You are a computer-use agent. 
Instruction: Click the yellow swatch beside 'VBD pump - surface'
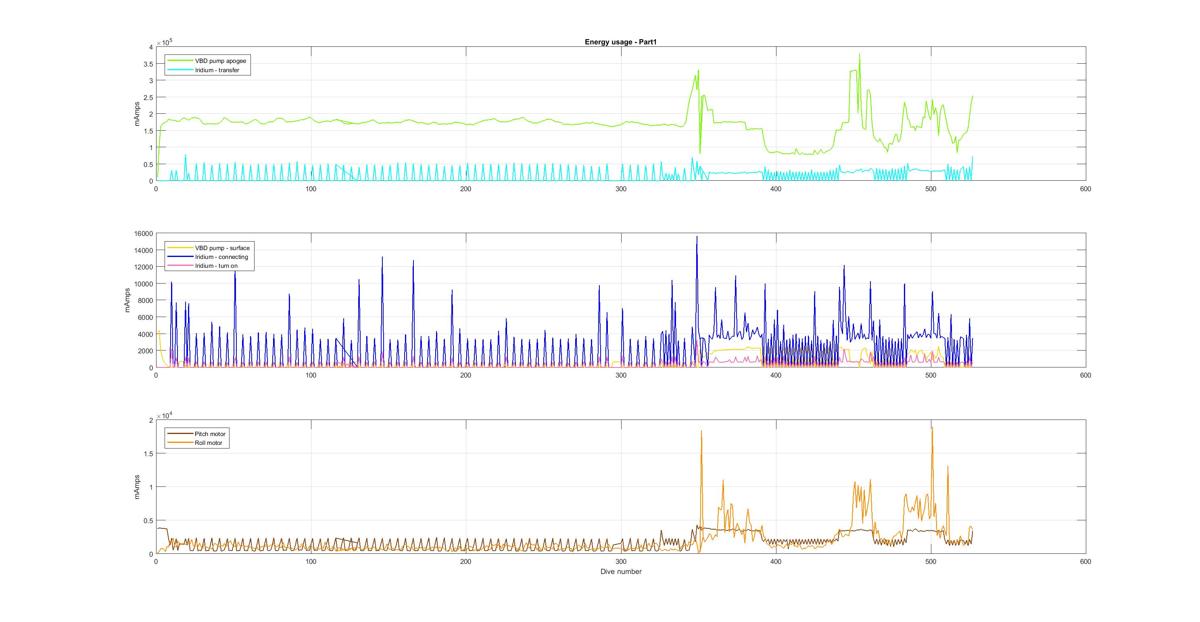180,247
